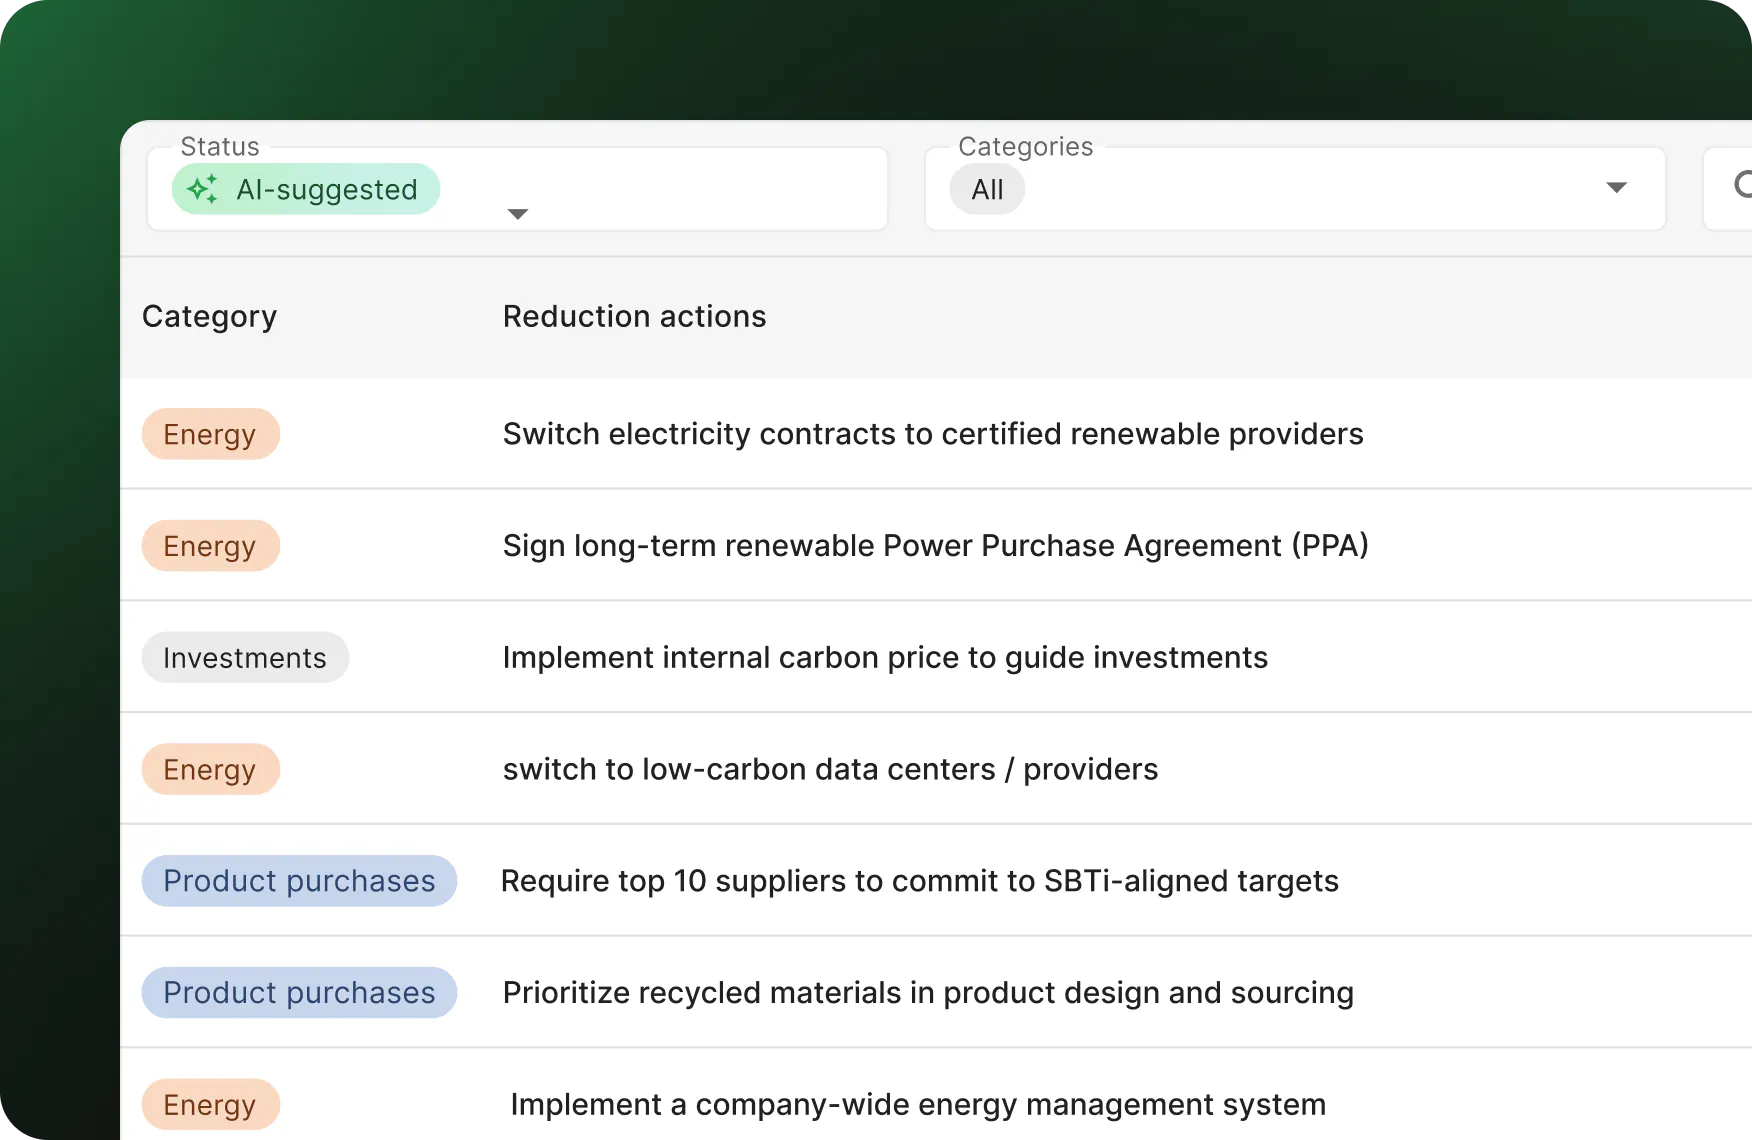Open the Categories dropdown arrow
Screen dimensions: 1752x1140
tap(1619, 188)
